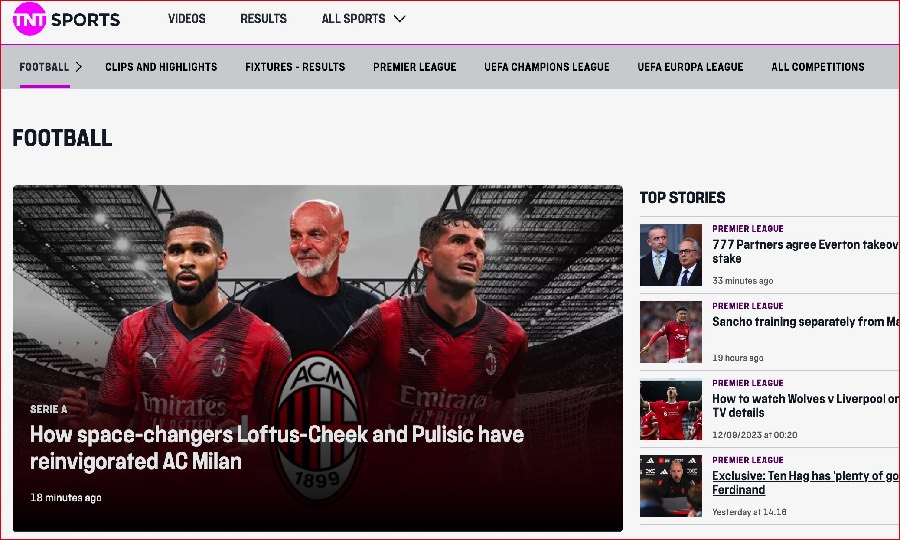Switch to the Premier League tab
The height and width of the screenshot is (540, 900).
(414, 67)
